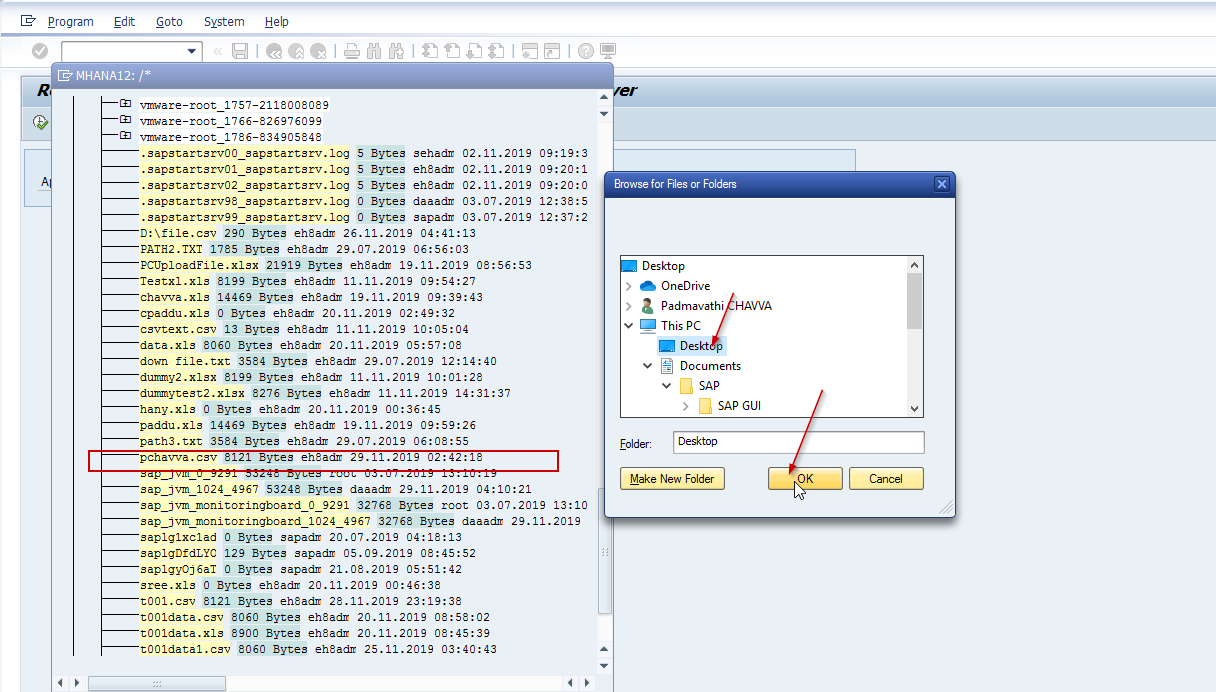Open the System menu

coord(223,21)
